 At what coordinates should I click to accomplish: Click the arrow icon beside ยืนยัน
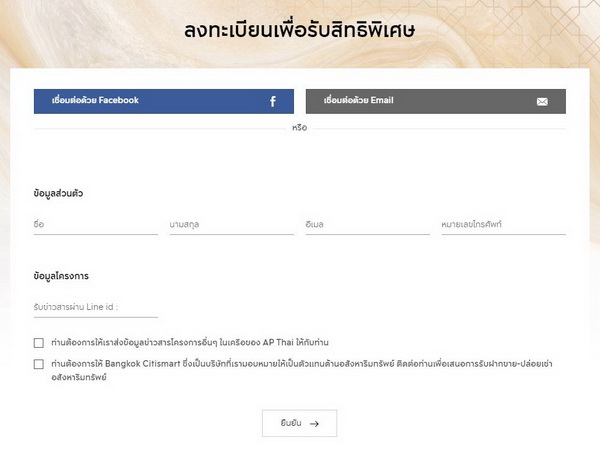pyautogui.click(x=314, y=423)
